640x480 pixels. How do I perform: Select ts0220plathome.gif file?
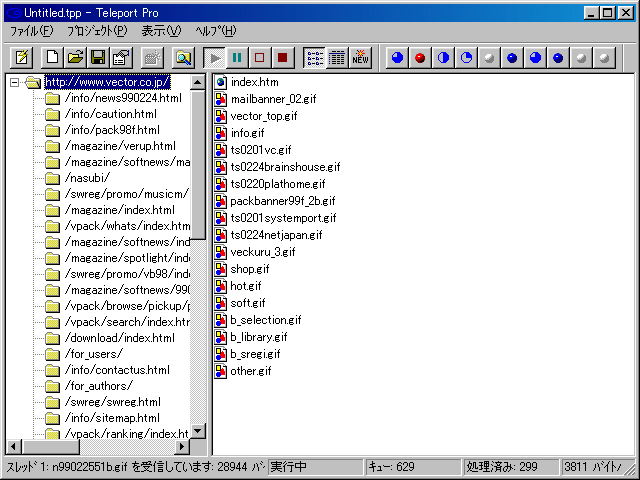coord(278,184)
